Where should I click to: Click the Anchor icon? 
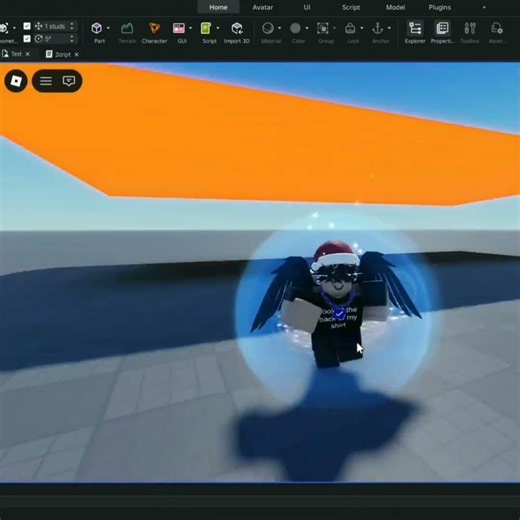(377, 28)
